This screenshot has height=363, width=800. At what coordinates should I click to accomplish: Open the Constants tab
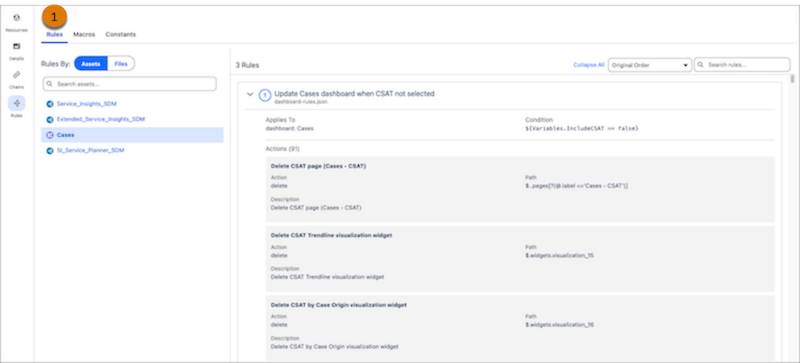(x=120, y=35)
